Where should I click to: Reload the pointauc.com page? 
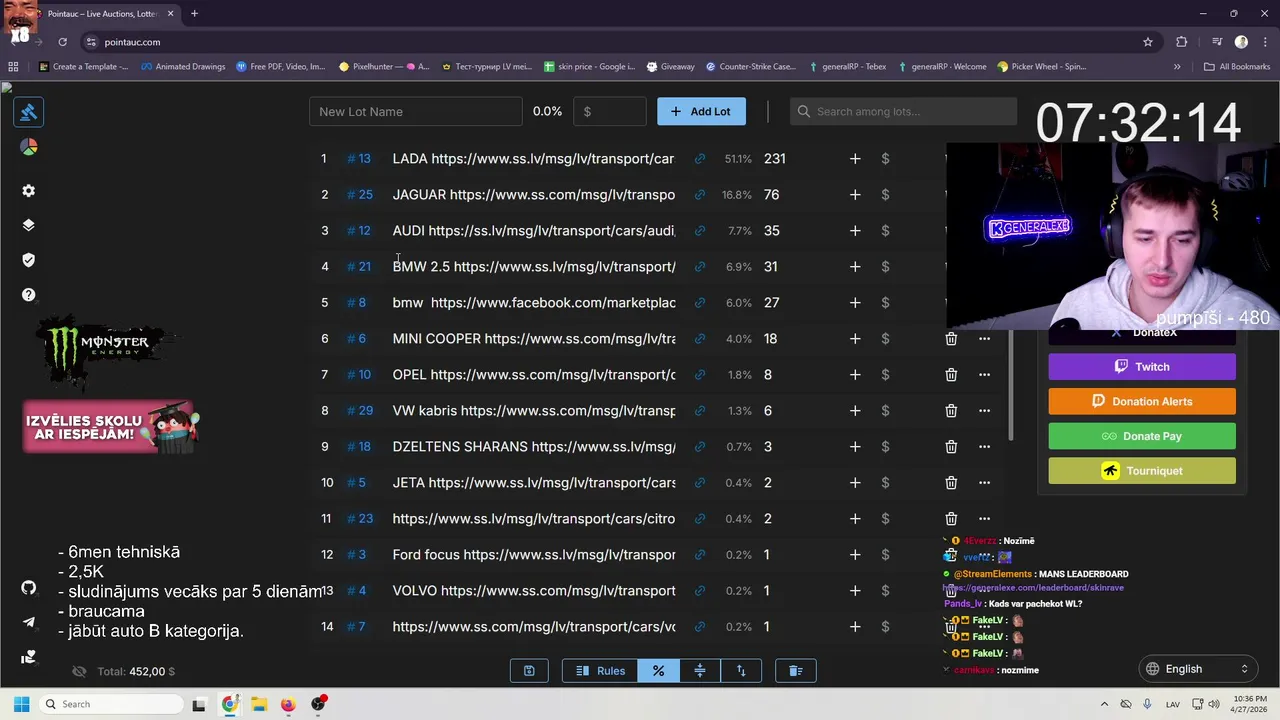[x=62, y=42]
